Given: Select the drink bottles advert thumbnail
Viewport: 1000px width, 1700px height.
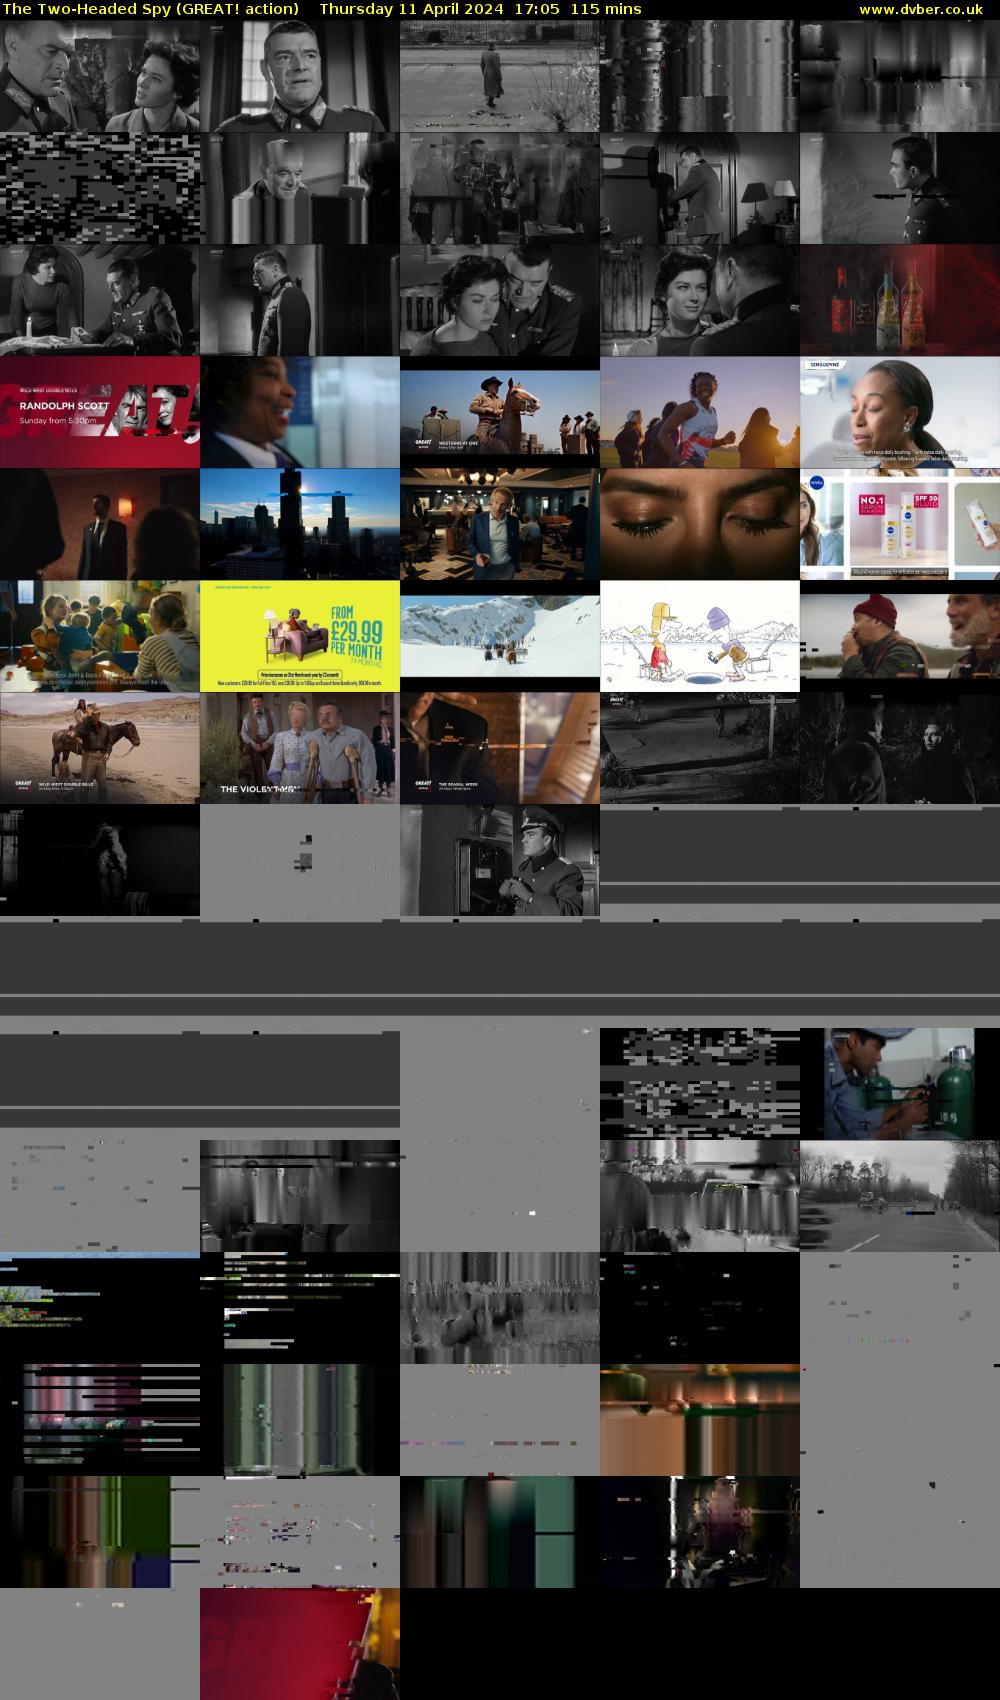Looking at the screenshot, I should pyautogui.click(x=900, y=300).
